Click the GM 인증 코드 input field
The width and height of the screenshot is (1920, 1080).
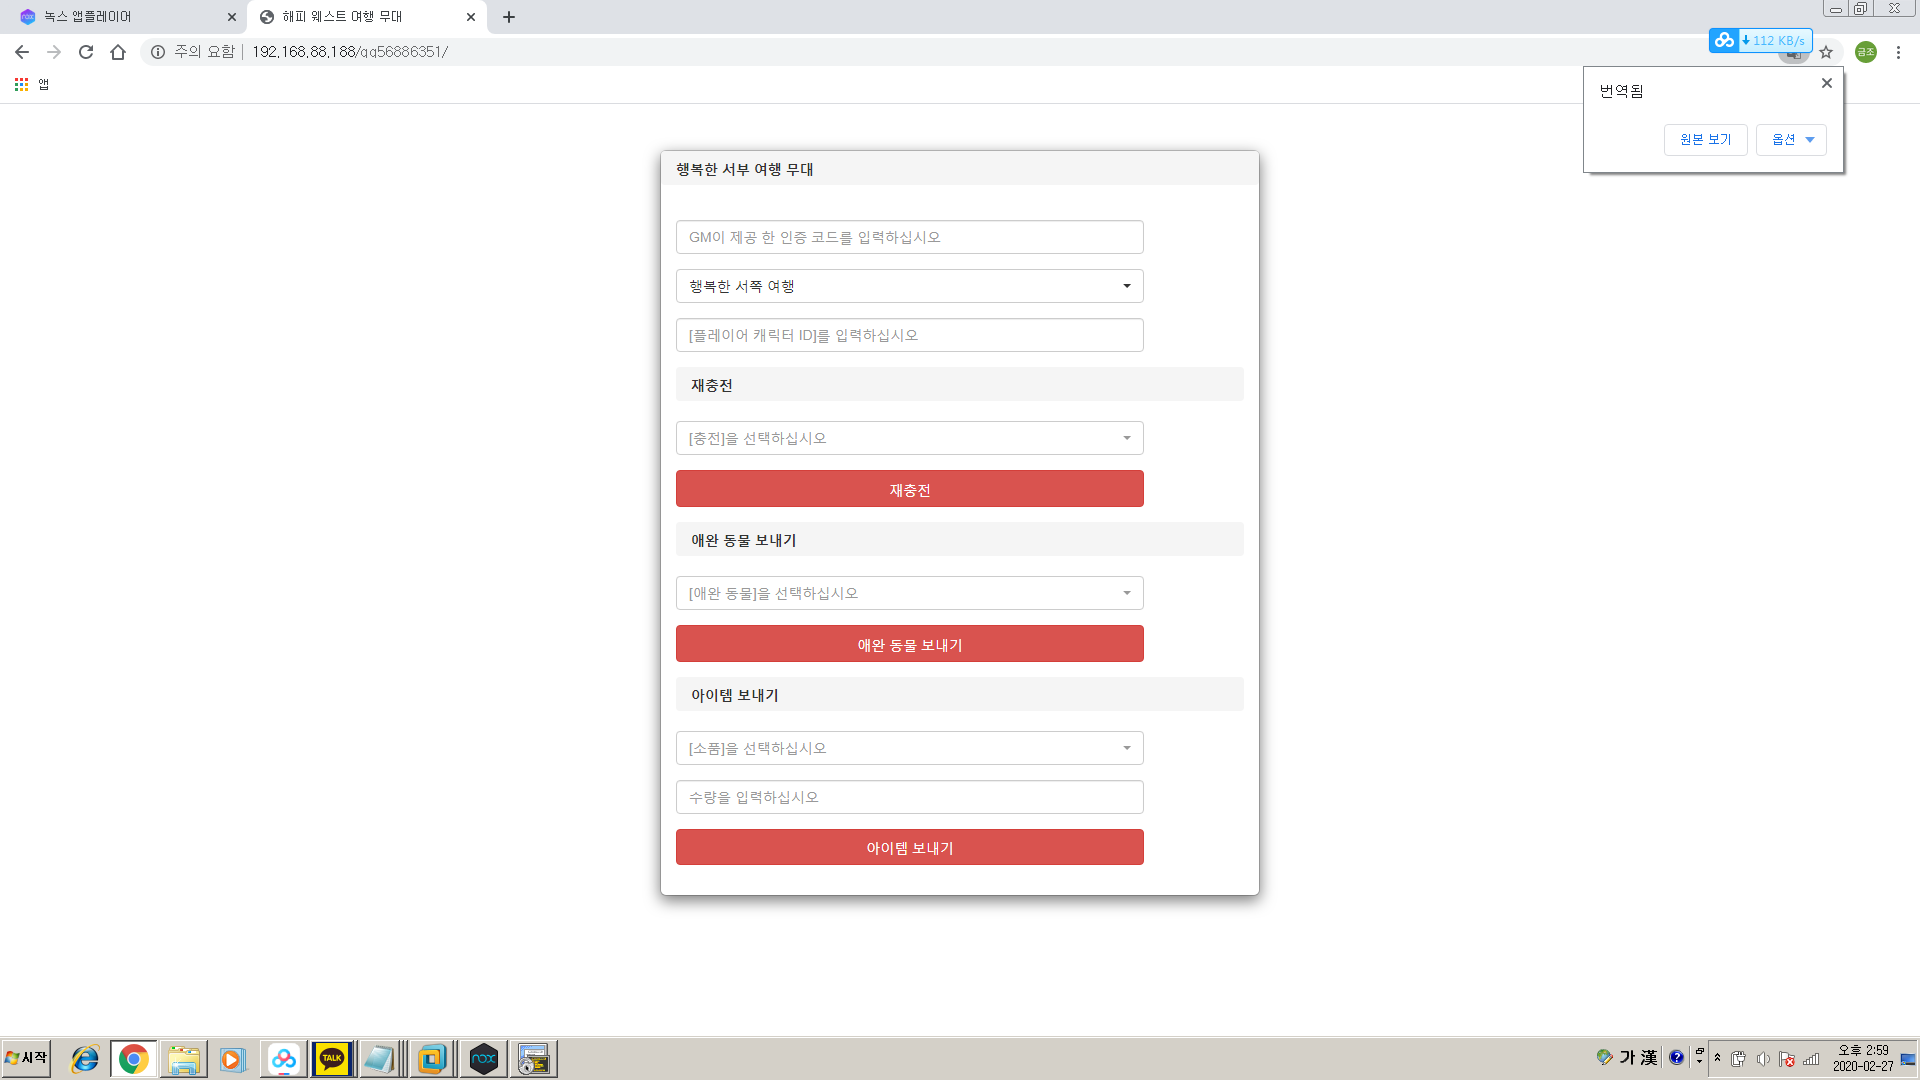coord(909,237)
